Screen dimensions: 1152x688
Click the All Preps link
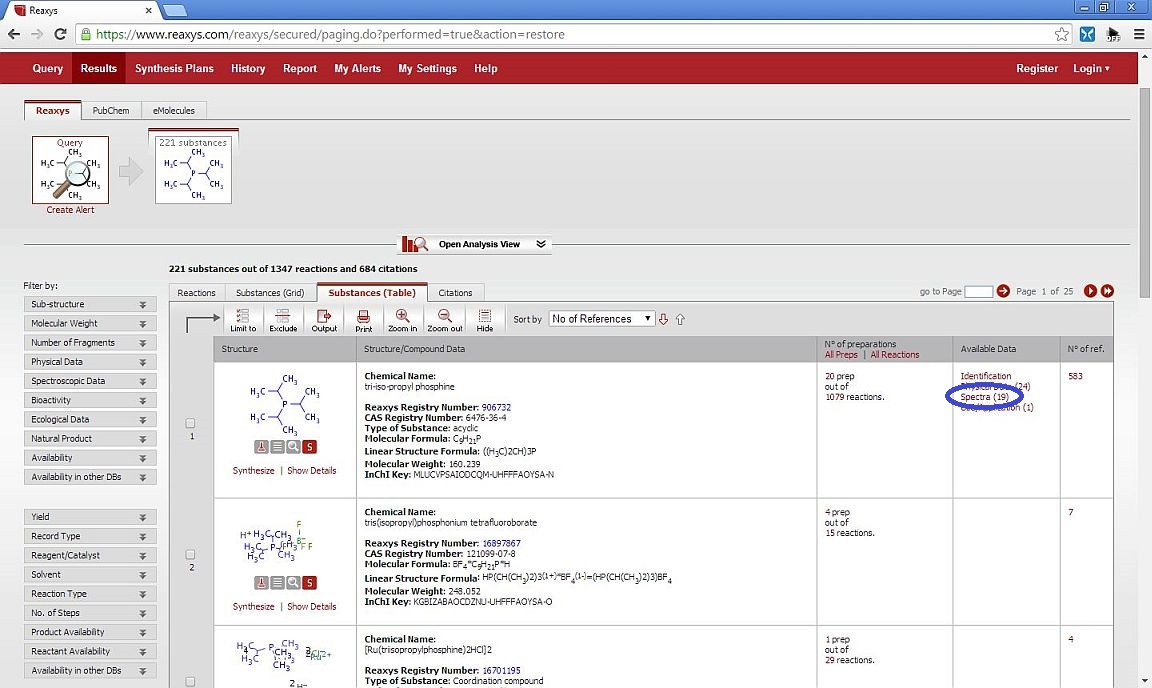[x=841, y=354]
